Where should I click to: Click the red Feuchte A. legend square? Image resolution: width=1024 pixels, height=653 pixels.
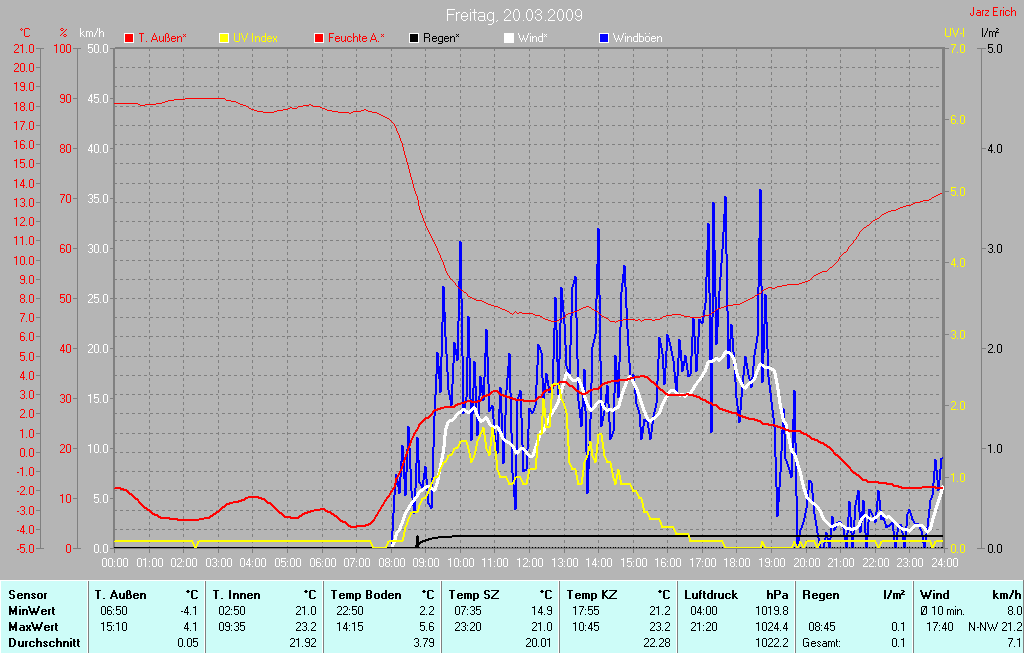pos(319,38)
